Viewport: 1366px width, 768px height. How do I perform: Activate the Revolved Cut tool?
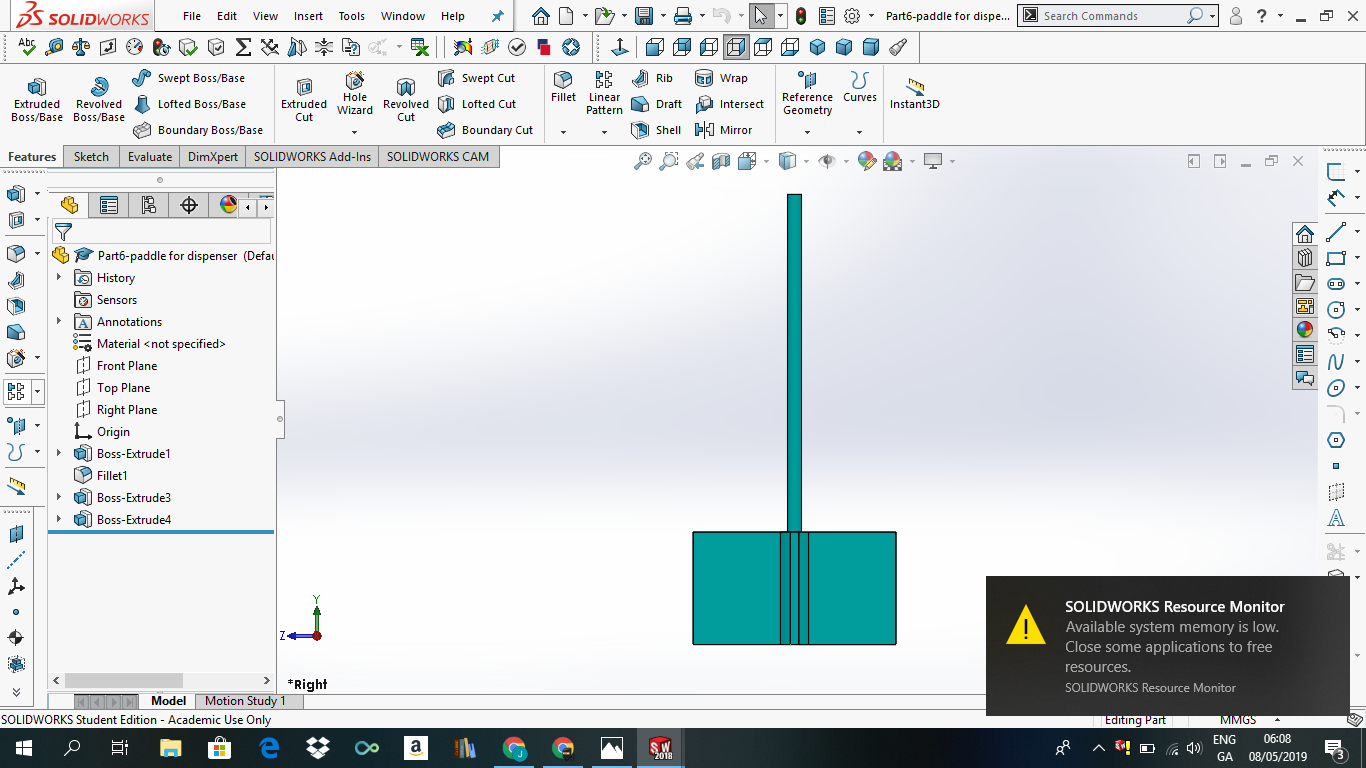[x=406, y=101]
